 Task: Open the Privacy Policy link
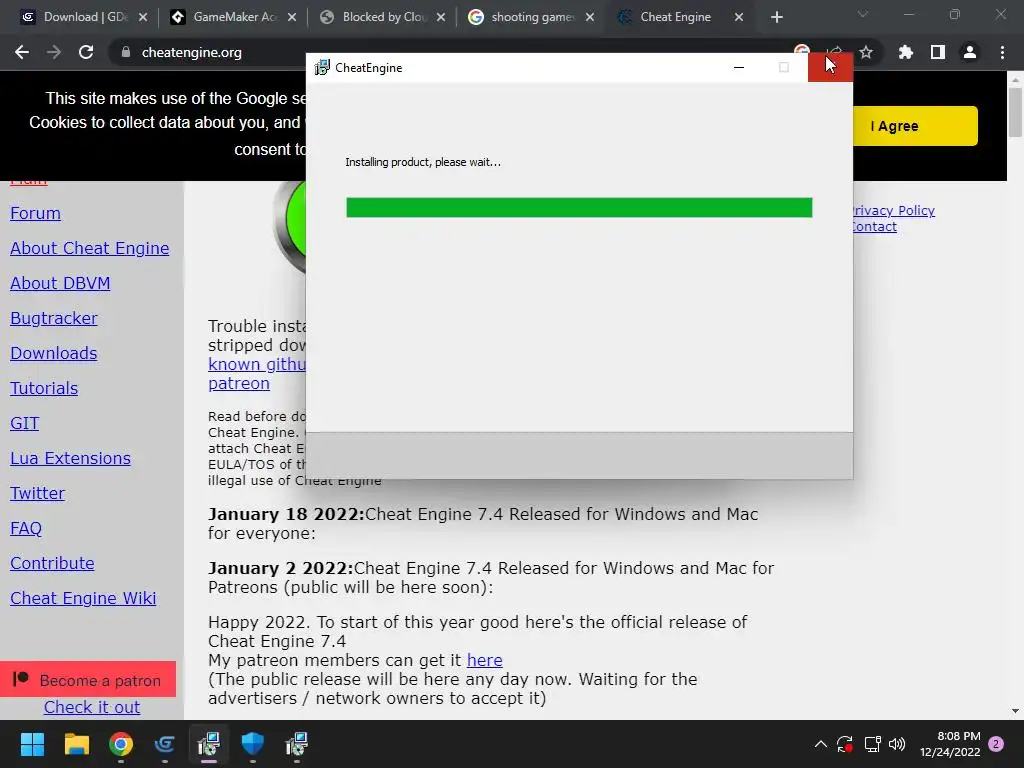click(x=894, y=210)
